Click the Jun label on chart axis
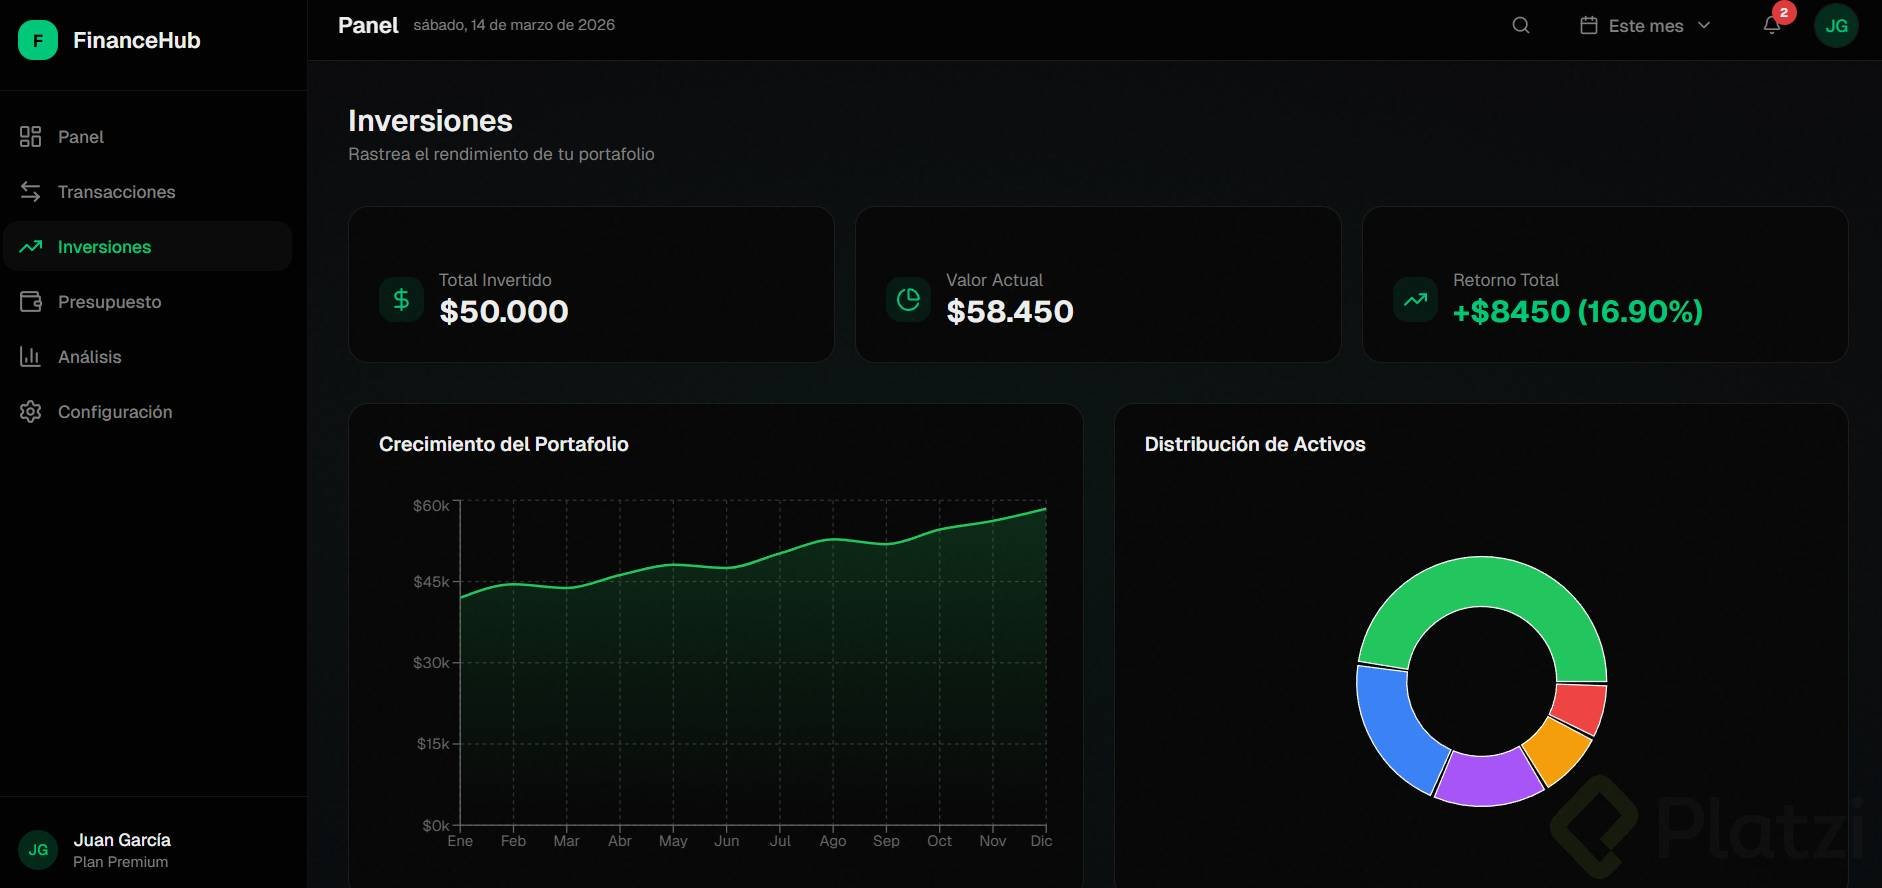 coord(727,841)
